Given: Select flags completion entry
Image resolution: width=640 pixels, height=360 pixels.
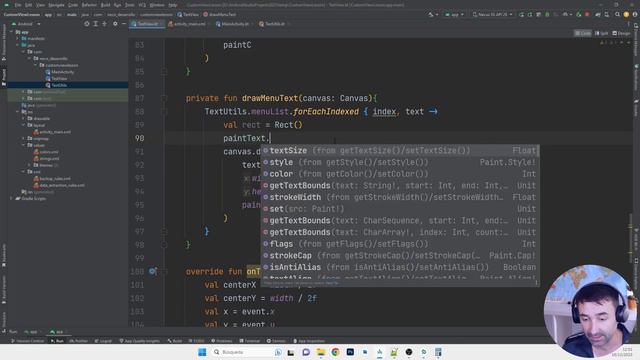Looking at the screenshot, I should [x=400, y=244].
